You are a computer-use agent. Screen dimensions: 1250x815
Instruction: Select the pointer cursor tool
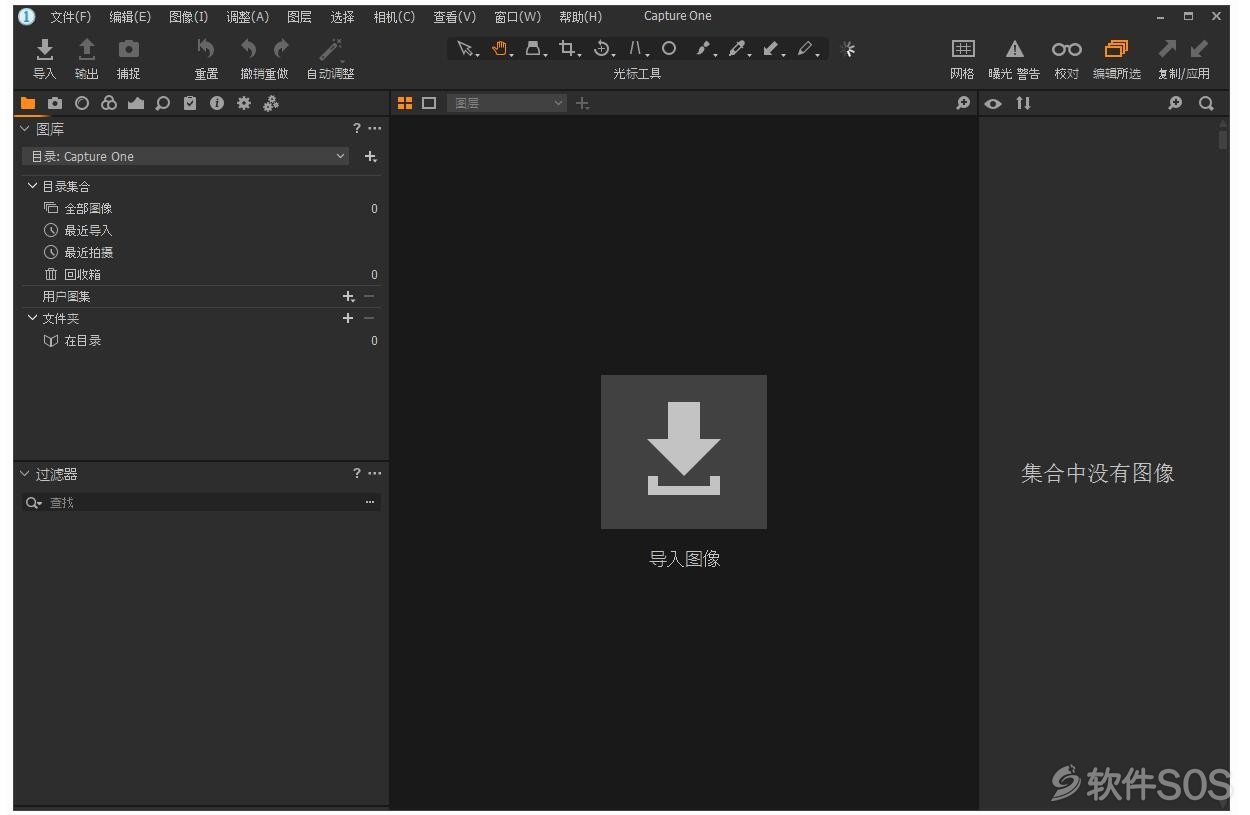466,49
